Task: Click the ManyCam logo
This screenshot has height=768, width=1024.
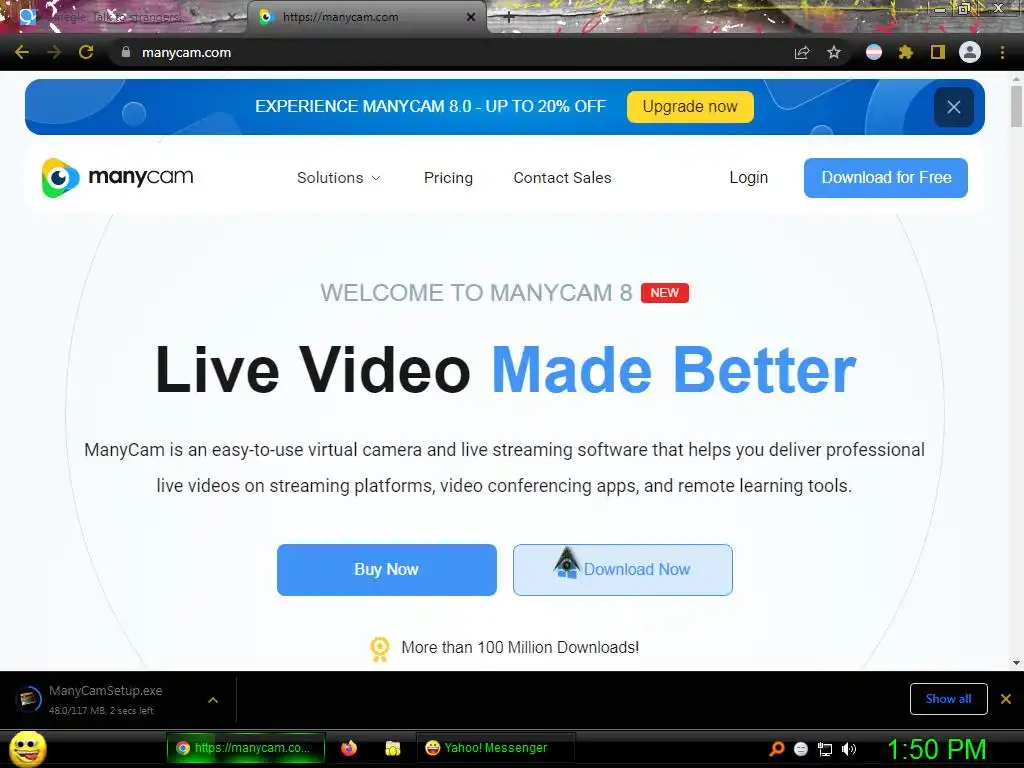Action: coord(118,178)
